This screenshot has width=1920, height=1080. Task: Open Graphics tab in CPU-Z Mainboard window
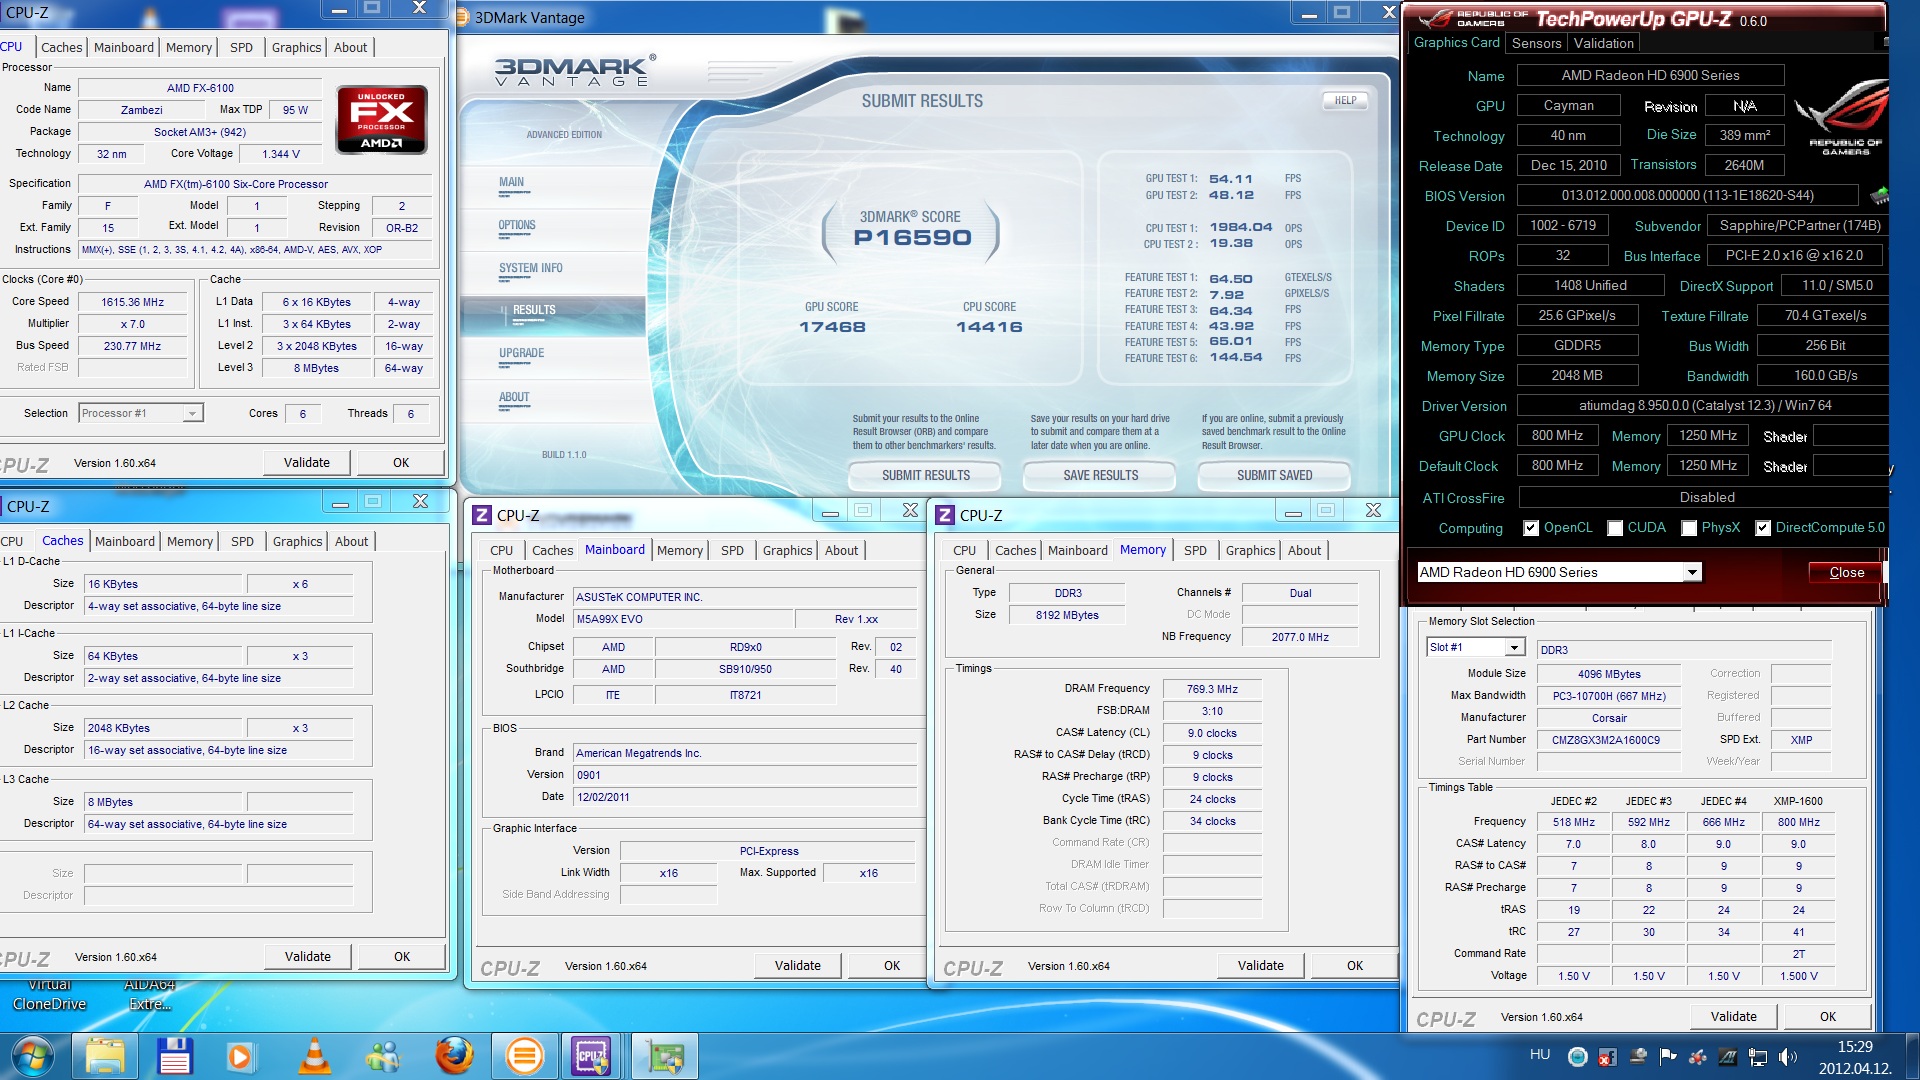[787, 550]
